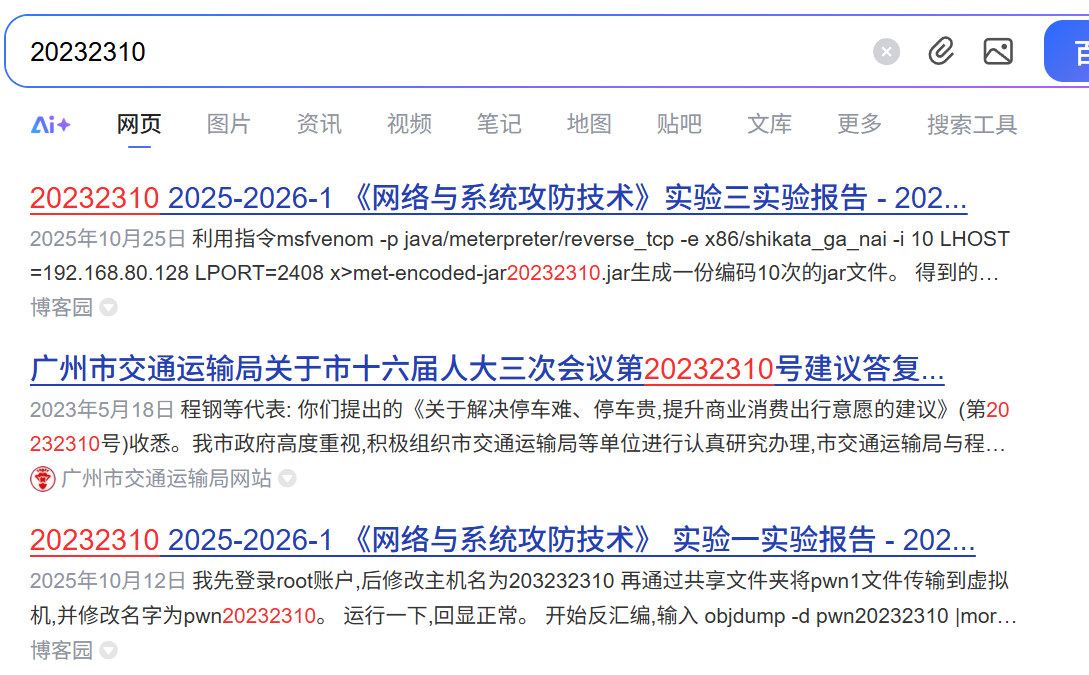This screenshot has height=675, width=1089.
Task: Open the Ai+ search mode
Action: [x=51, y=124]
